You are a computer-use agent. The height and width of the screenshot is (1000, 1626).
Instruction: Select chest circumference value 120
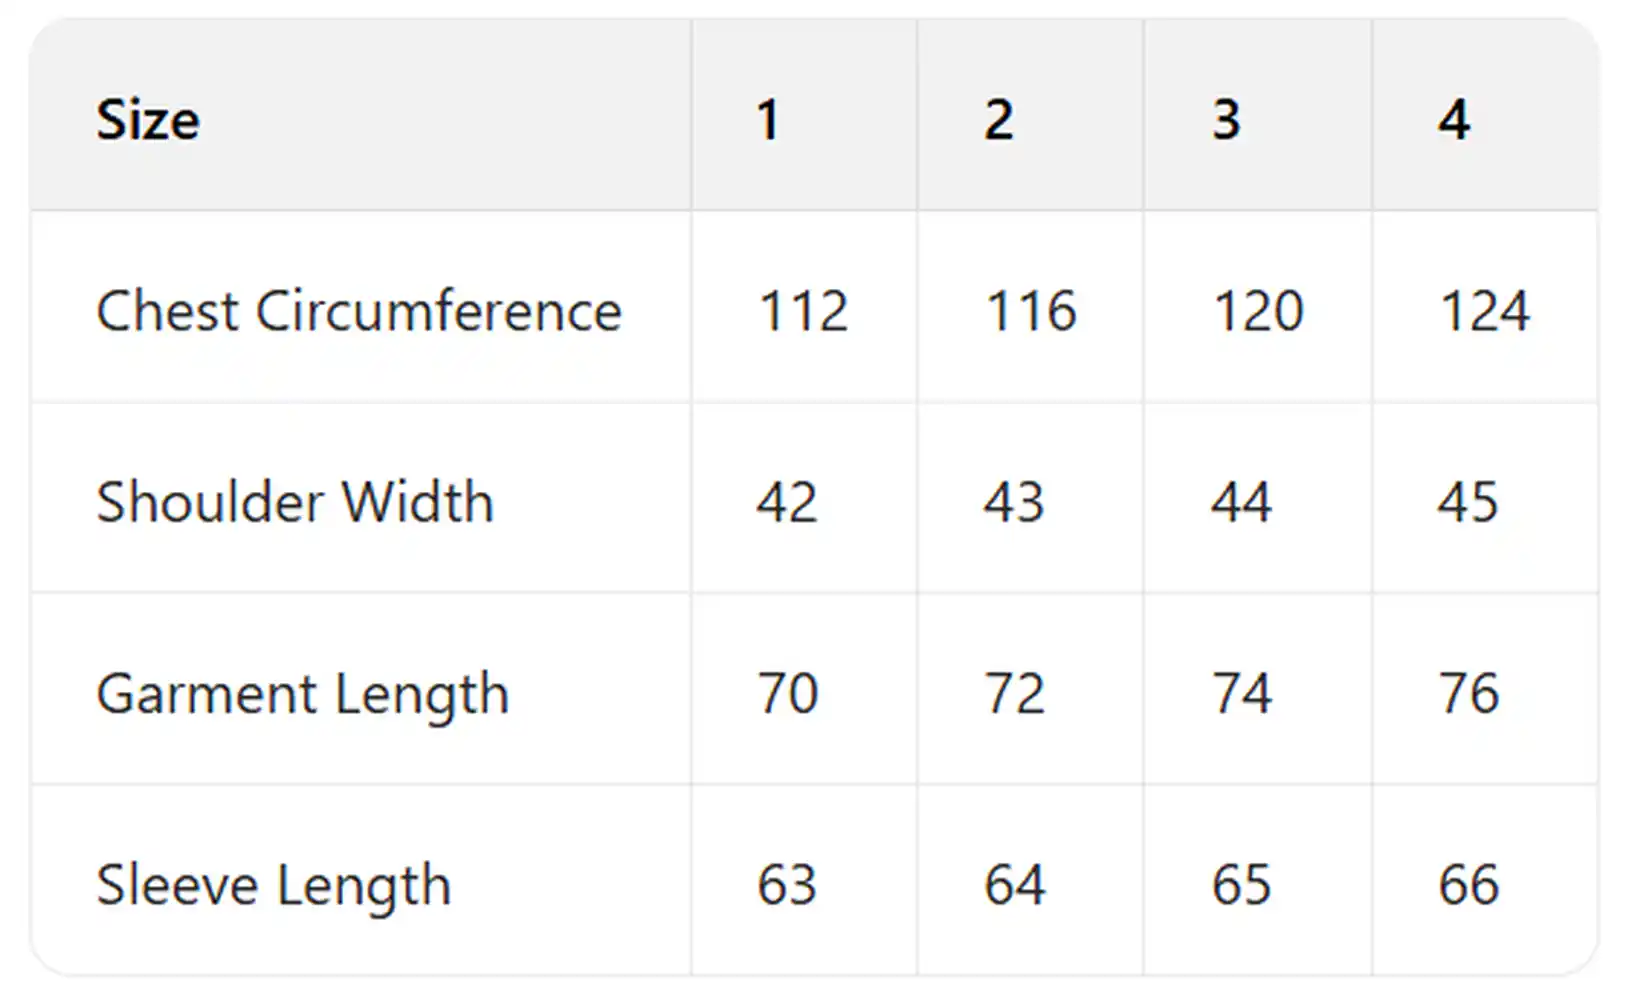click(x=1258, y=310)
